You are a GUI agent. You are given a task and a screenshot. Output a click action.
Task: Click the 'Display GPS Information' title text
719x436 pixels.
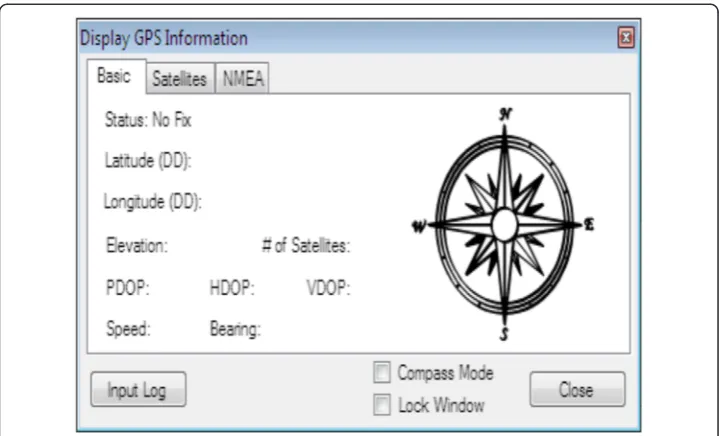click(164, 38)
